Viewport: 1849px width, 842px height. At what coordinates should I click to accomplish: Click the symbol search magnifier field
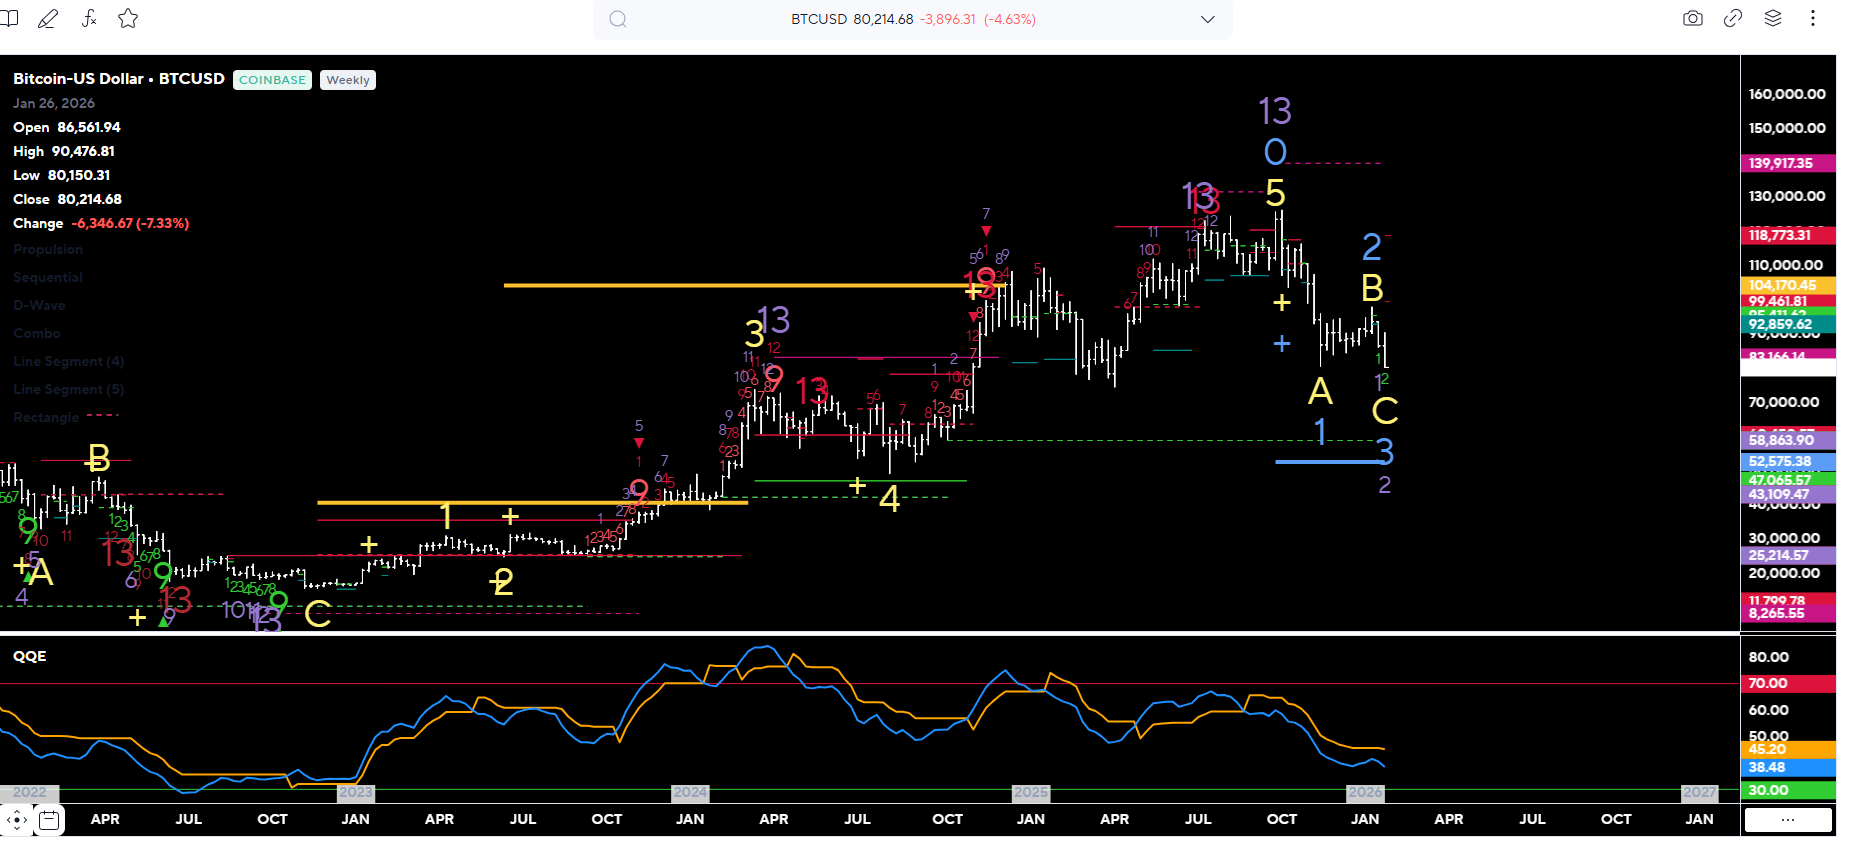click(618, 19)
